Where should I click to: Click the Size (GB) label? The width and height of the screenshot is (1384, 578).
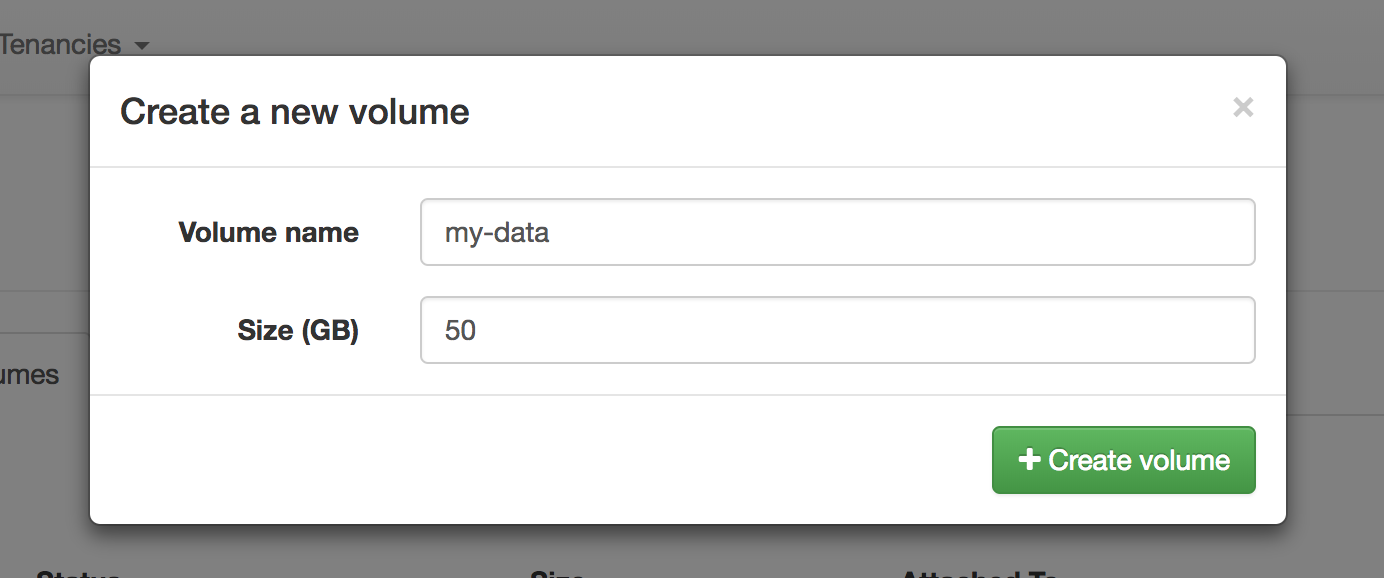(298, 330)
